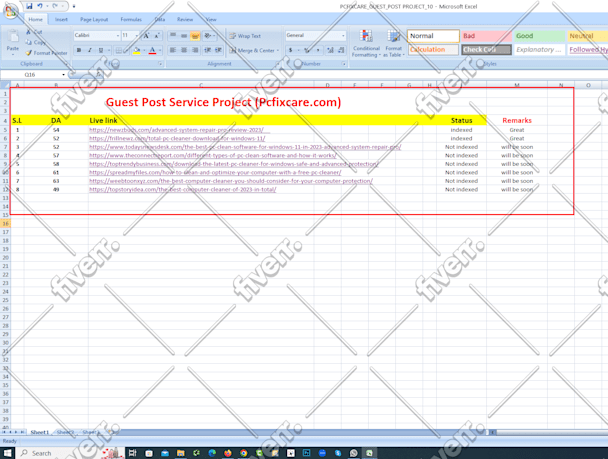Save workbook via Quick Access Toolbar
The height and width of the screenshot is (459, 608).
tap(29, 6)
